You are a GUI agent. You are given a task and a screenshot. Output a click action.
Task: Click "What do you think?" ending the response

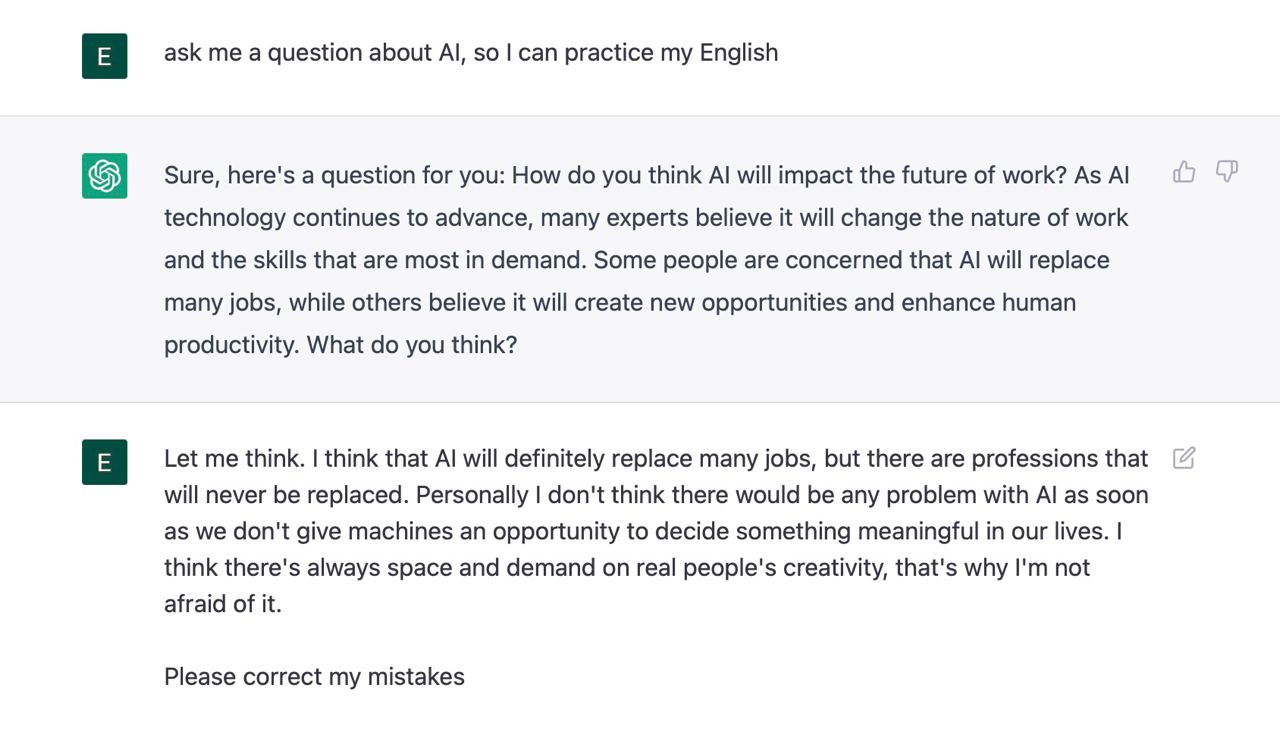412,345
